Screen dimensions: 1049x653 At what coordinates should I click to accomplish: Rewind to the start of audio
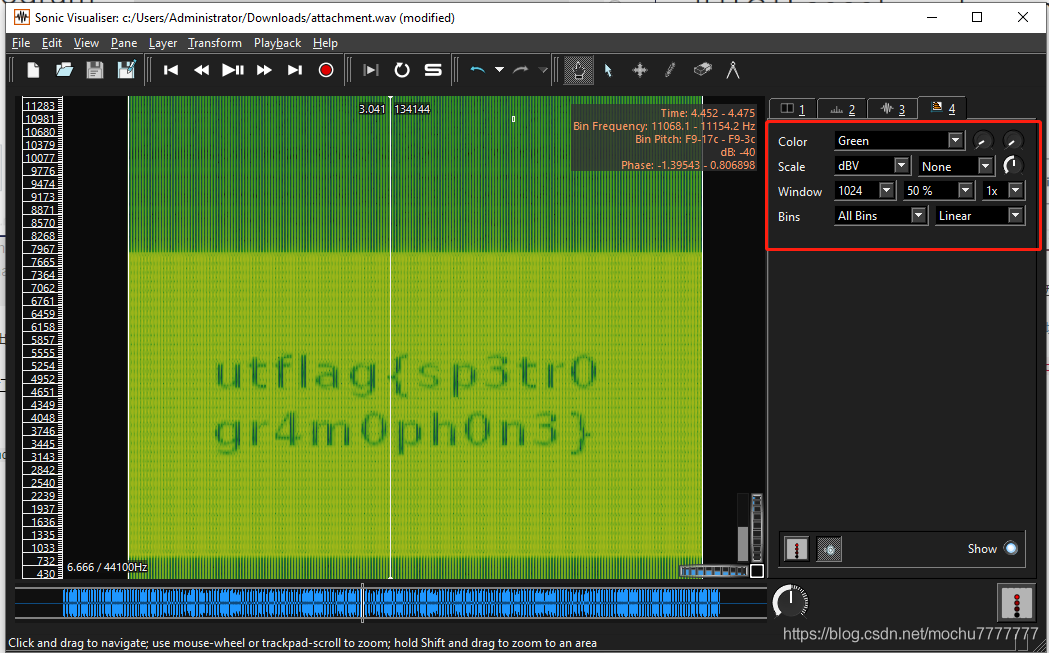171,70
